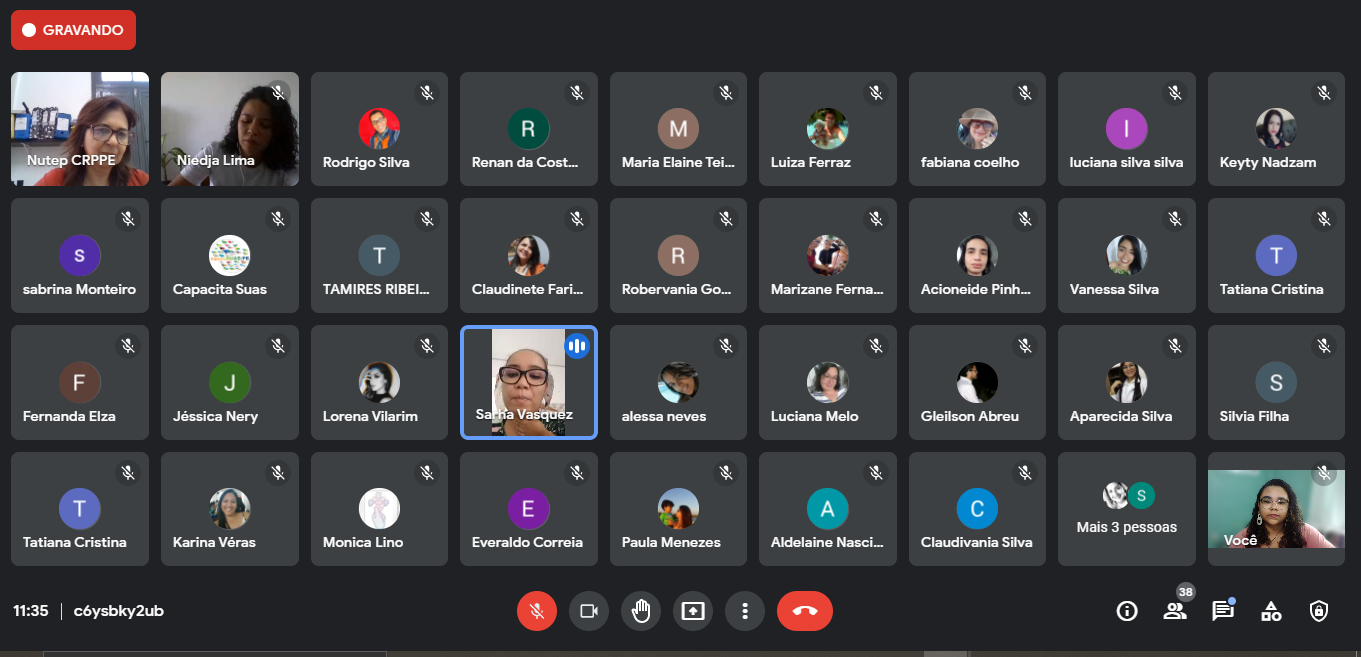Screen dimensions: 1361x657
Task: Open the three-dot more options menu
Action: click(745, 611)
